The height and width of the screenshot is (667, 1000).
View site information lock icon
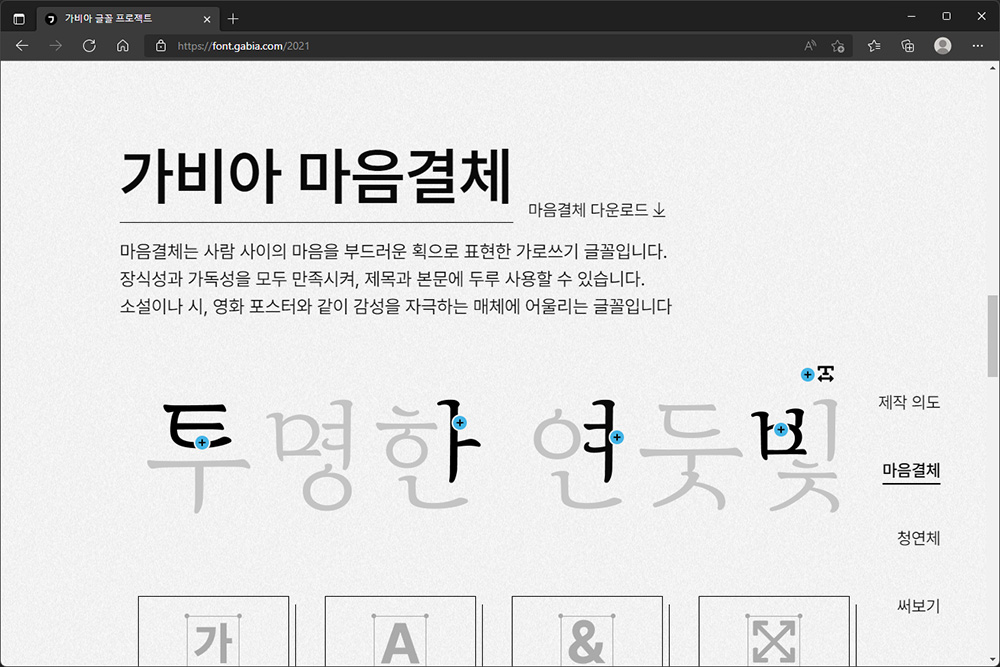[161, 46]
